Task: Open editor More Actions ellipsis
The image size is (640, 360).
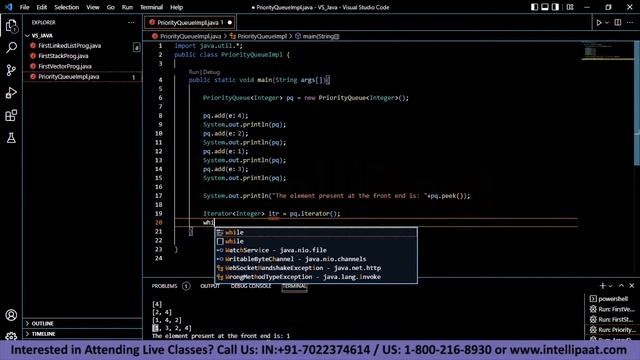Action: coord(630,22)
